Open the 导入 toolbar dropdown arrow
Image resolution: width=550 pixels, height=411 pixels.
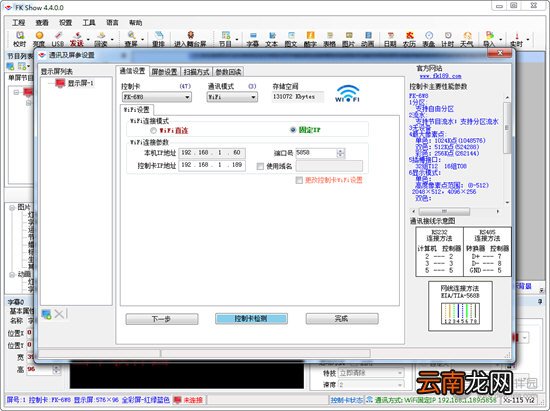point(501,39)
